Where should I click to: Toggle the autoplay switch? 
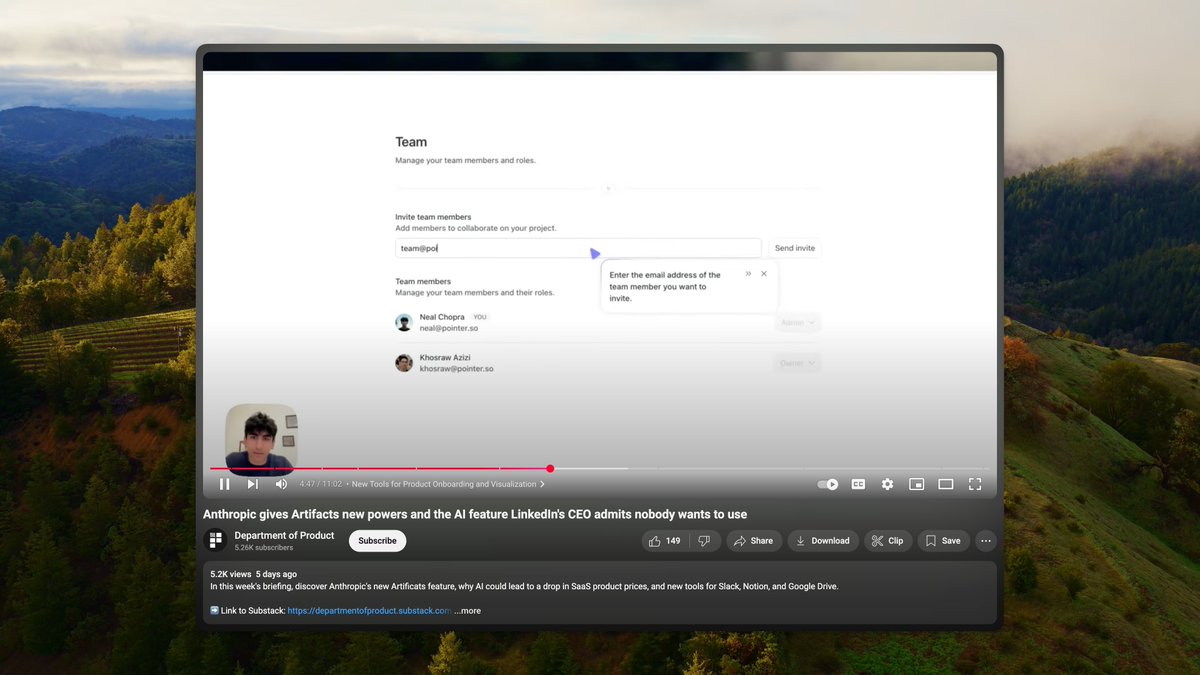click(828, 484)
